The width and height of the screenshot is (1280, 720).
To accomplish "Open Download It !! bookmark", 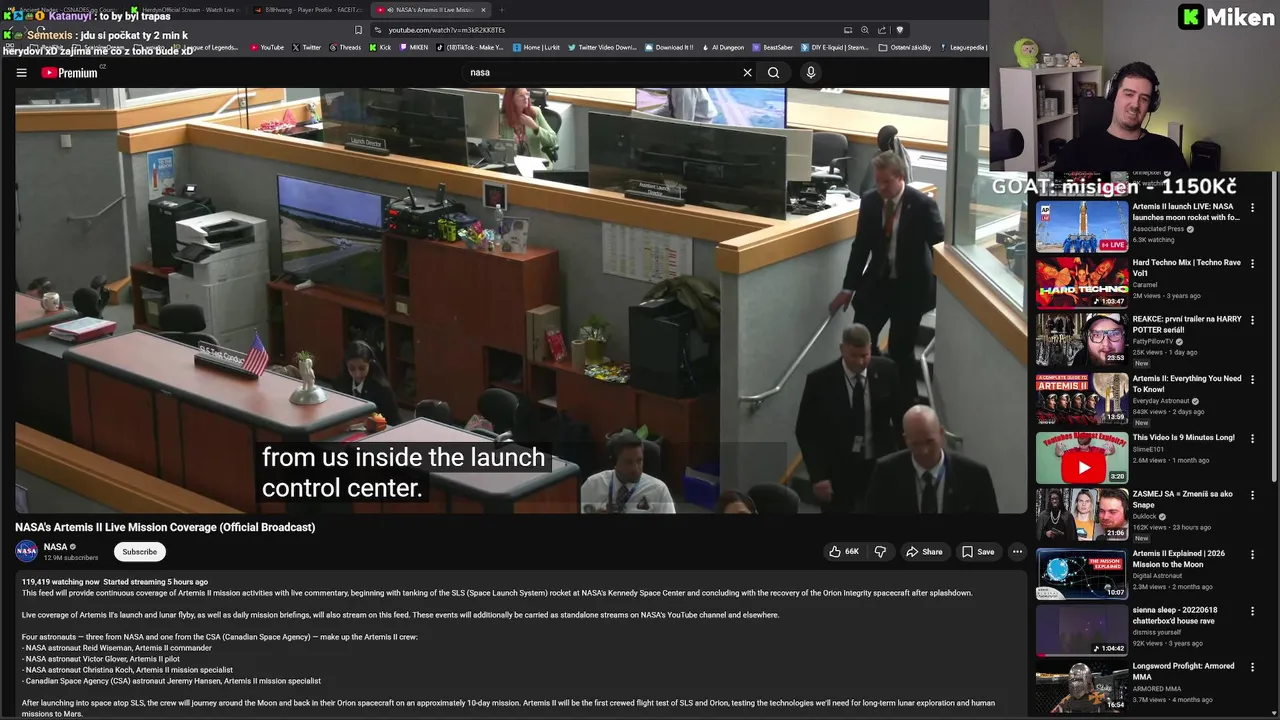I will [669, 47].
